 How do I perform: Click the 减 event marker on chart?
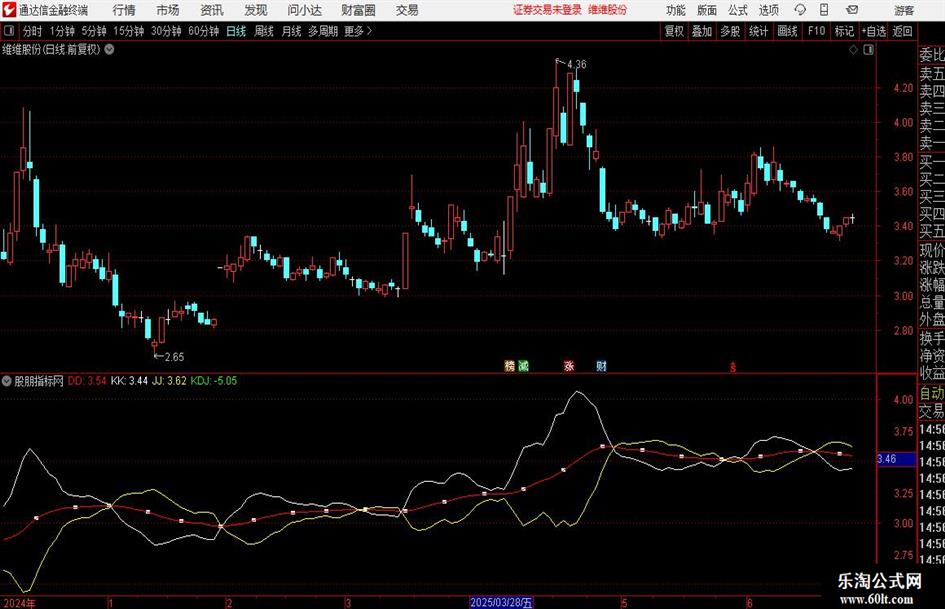coord(523,365)
